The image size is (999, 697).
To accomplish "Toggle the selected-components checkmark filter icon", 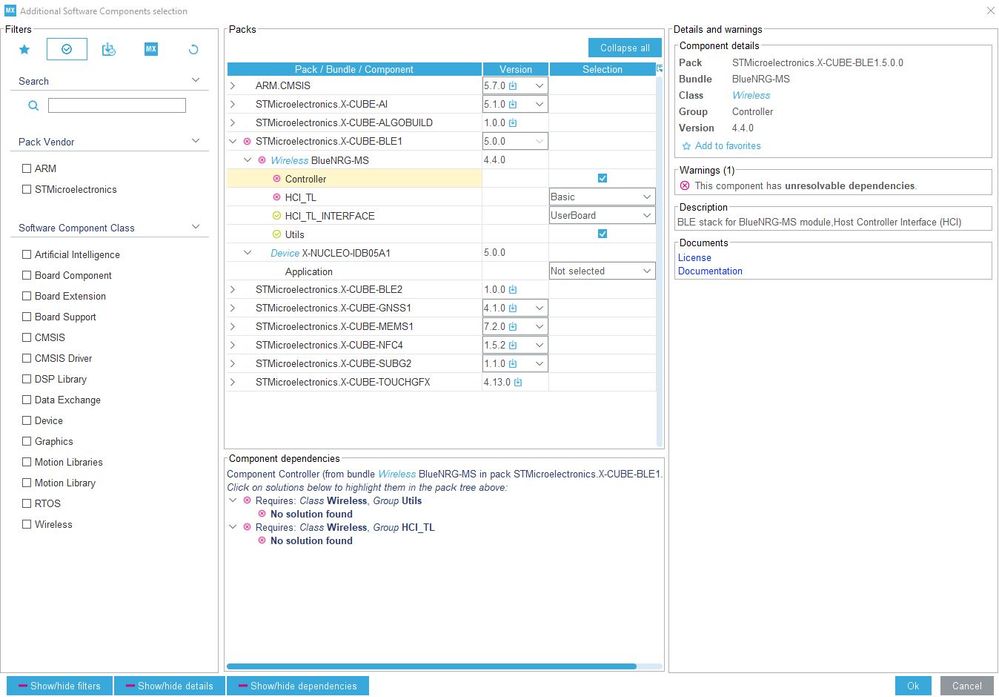I will pos(67,49).
